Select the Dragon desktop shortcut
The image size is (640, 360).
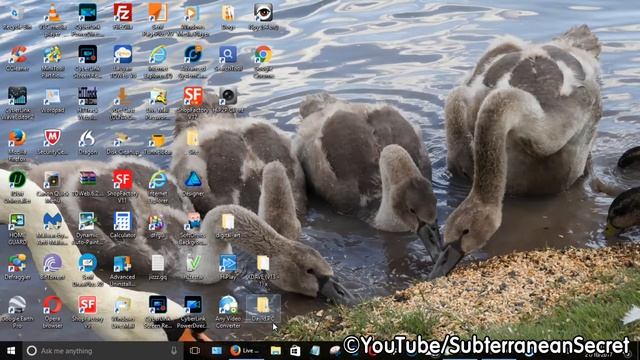(87, 142)
